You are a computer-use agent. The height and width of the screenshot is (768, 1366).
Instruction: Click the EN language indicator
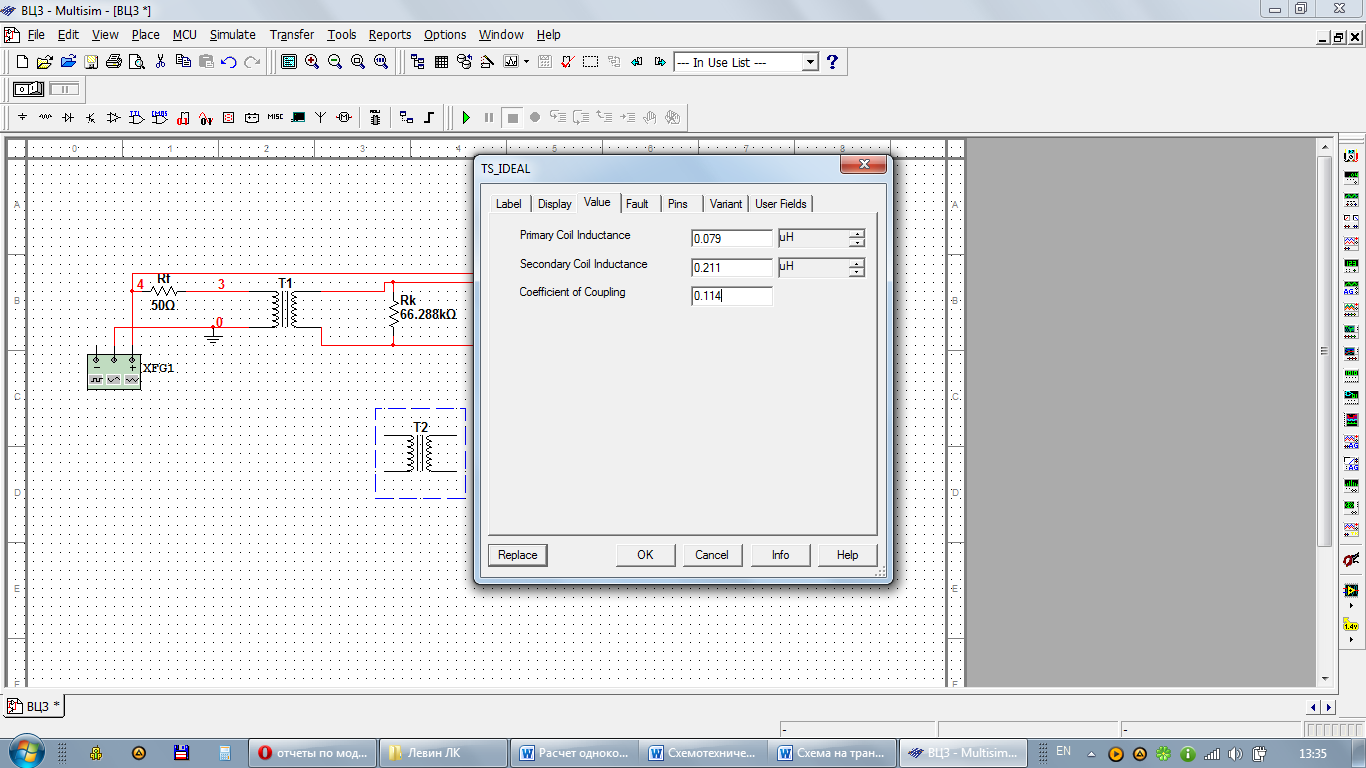[1063, 751]
